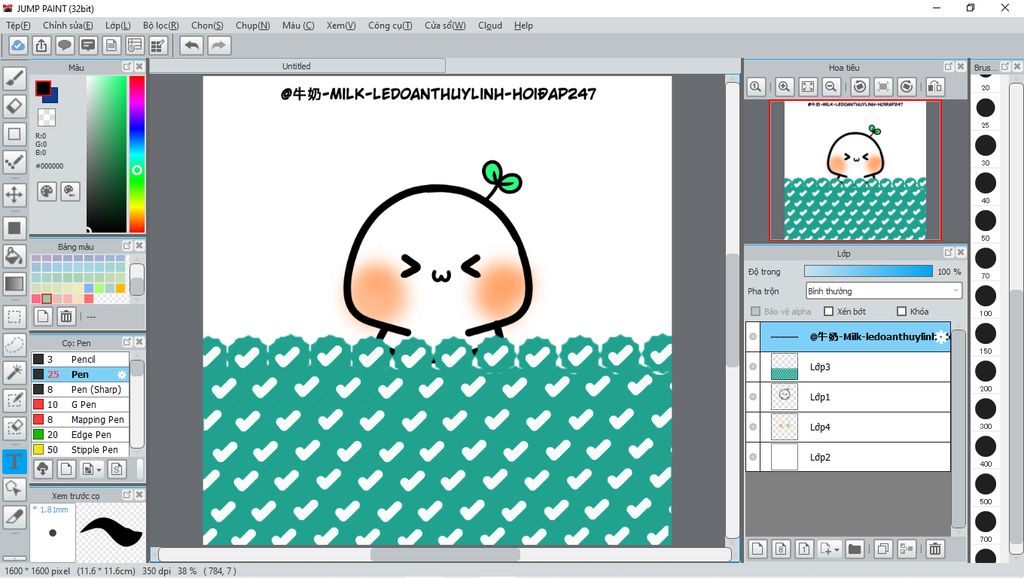Screen dimensions: 1024x578
Task: Open the Cửa sổ menu
Action: [x=445, y=25]
